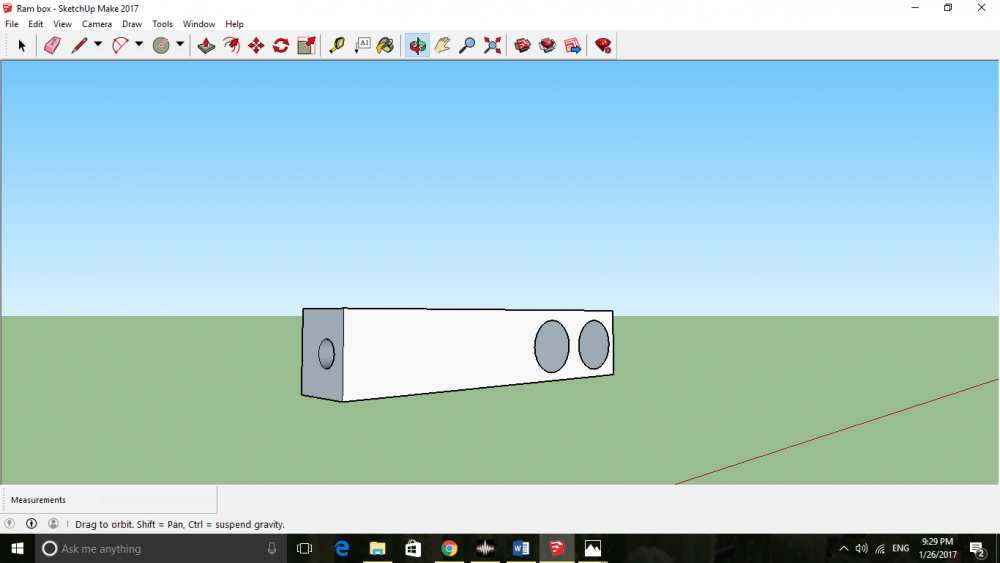Viewport: 1000px width, 563px height.
Task: Select the Zoom magnifier tool
Action: [467, 45]
